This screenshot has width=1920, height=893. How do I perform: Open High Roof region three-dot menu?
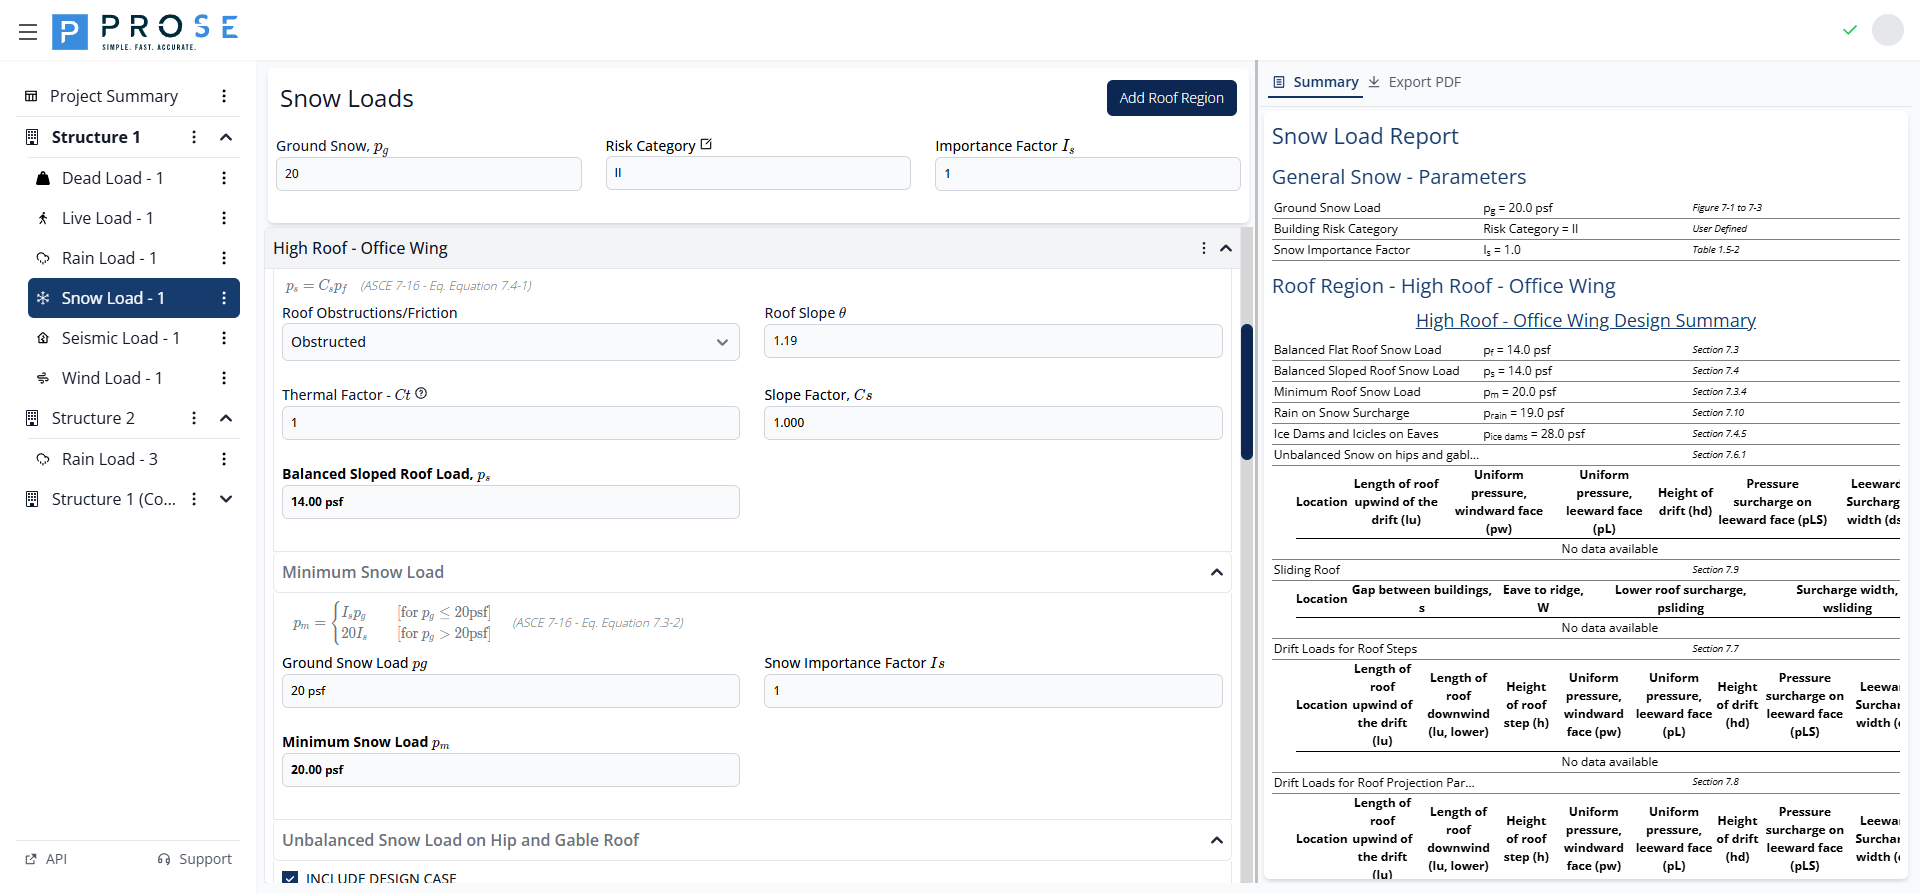point(1203,248)
